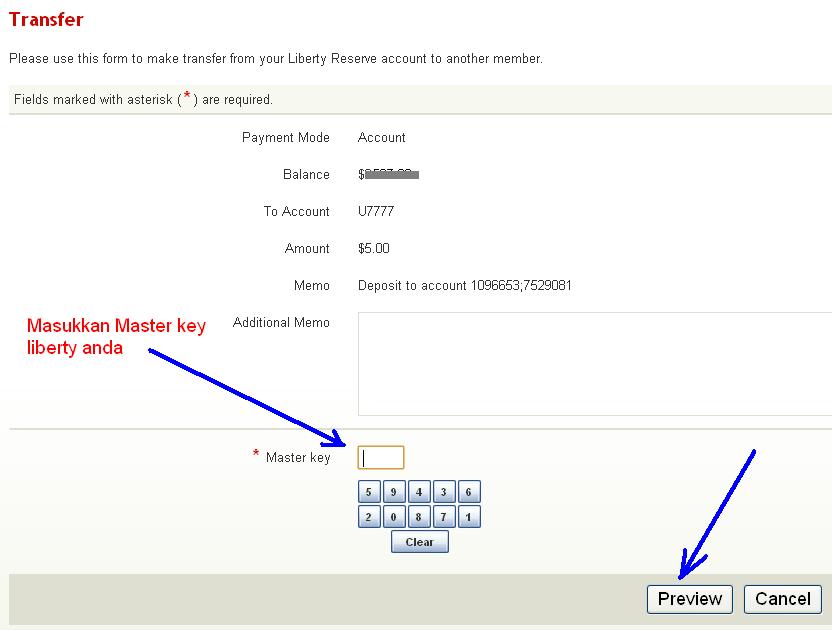Click the To Account label
The height and width of the screenshot is (630, 832).
click(297, 211)
